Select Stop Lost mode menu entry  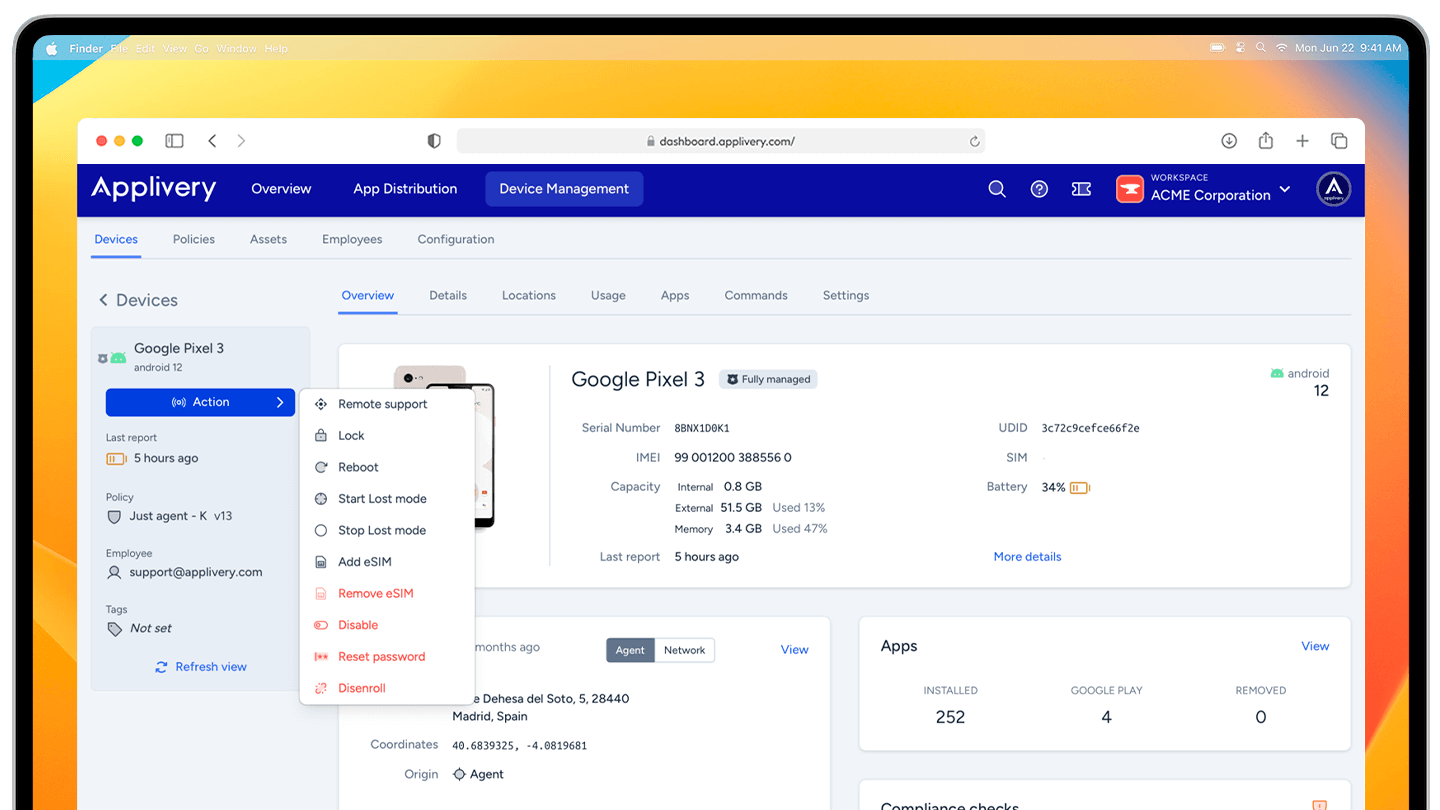click(386, 531)
